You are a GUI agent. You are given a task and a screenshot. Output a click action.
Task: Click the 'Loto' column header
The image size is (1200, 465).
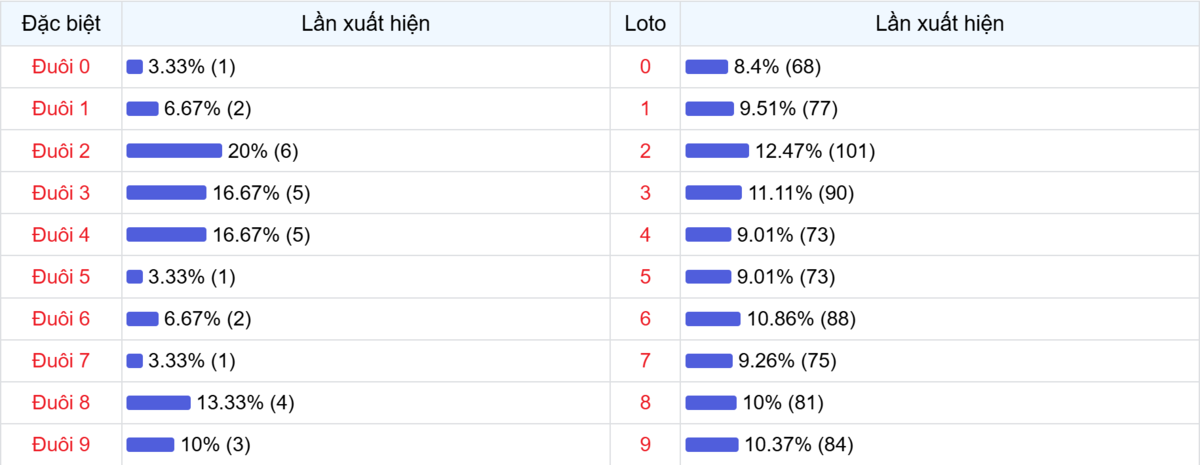pos(645,23)
